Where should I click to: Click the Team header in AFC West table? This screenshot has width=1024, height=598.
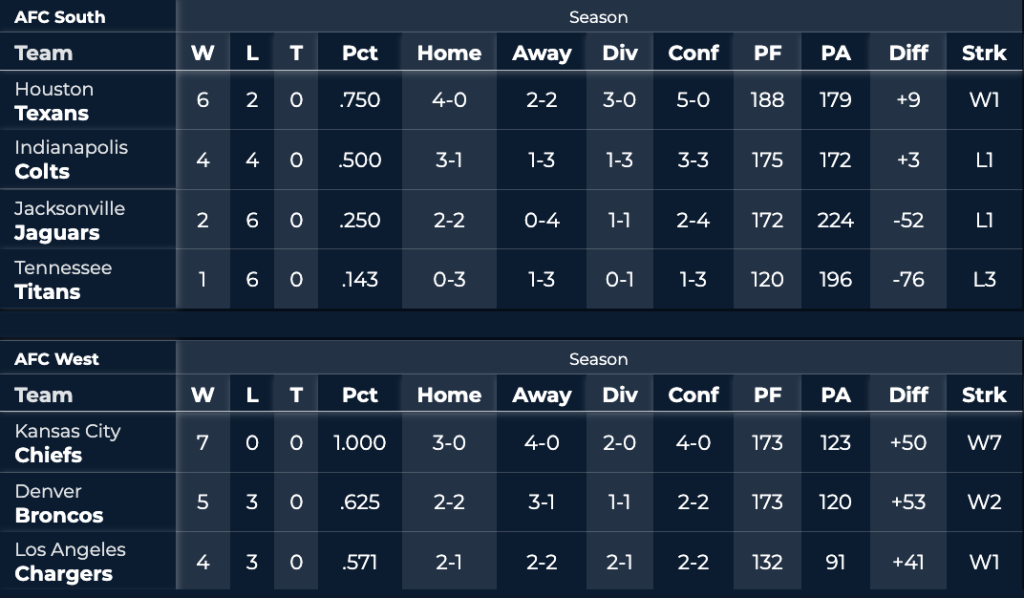(44, 395)
